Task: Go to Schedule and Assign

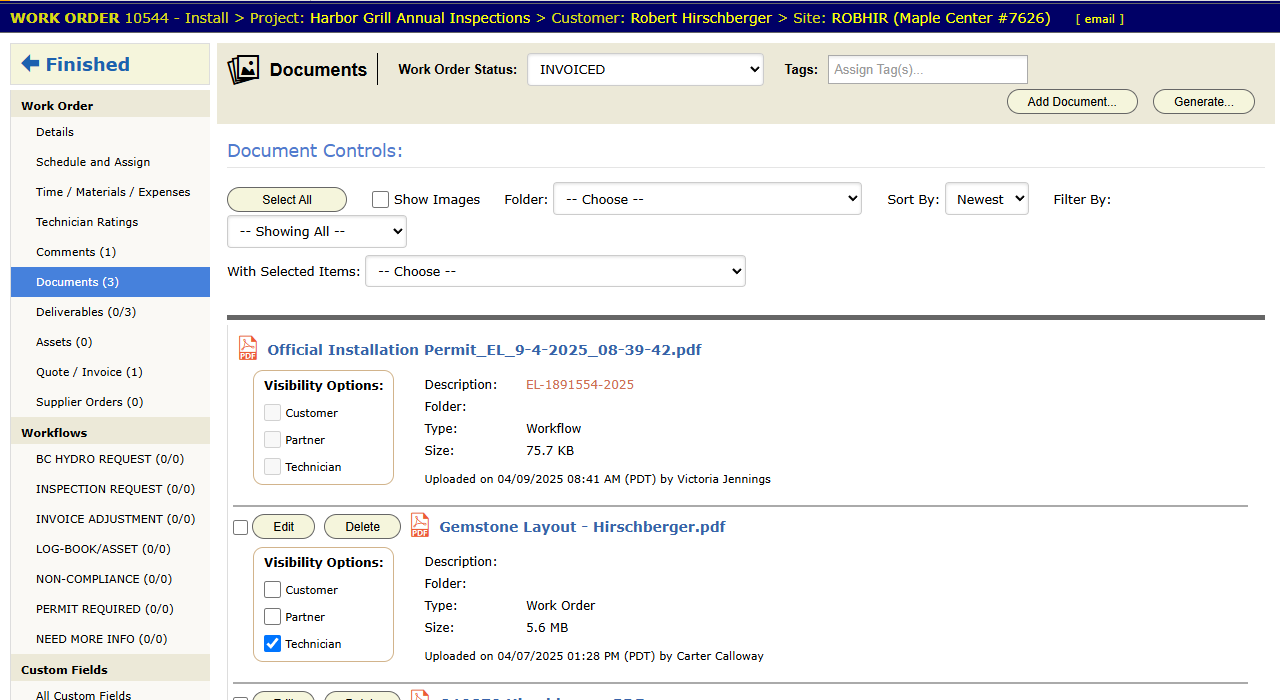Action: point(110,162)
